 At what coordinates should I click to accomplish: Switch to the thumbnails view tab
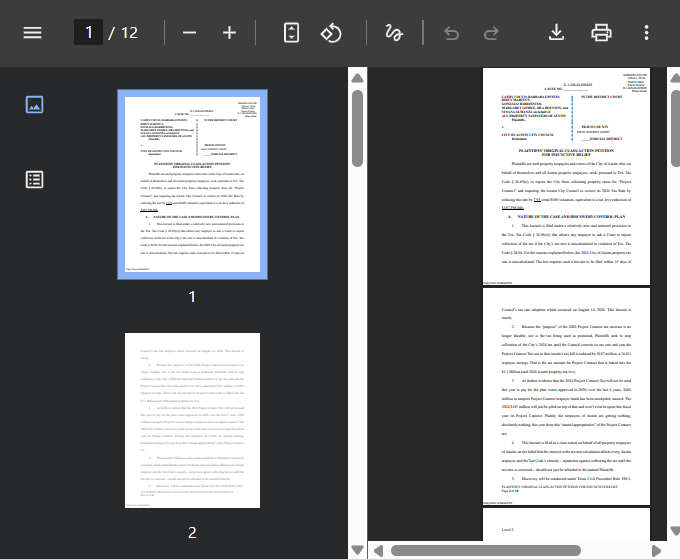tap(34, 104)
